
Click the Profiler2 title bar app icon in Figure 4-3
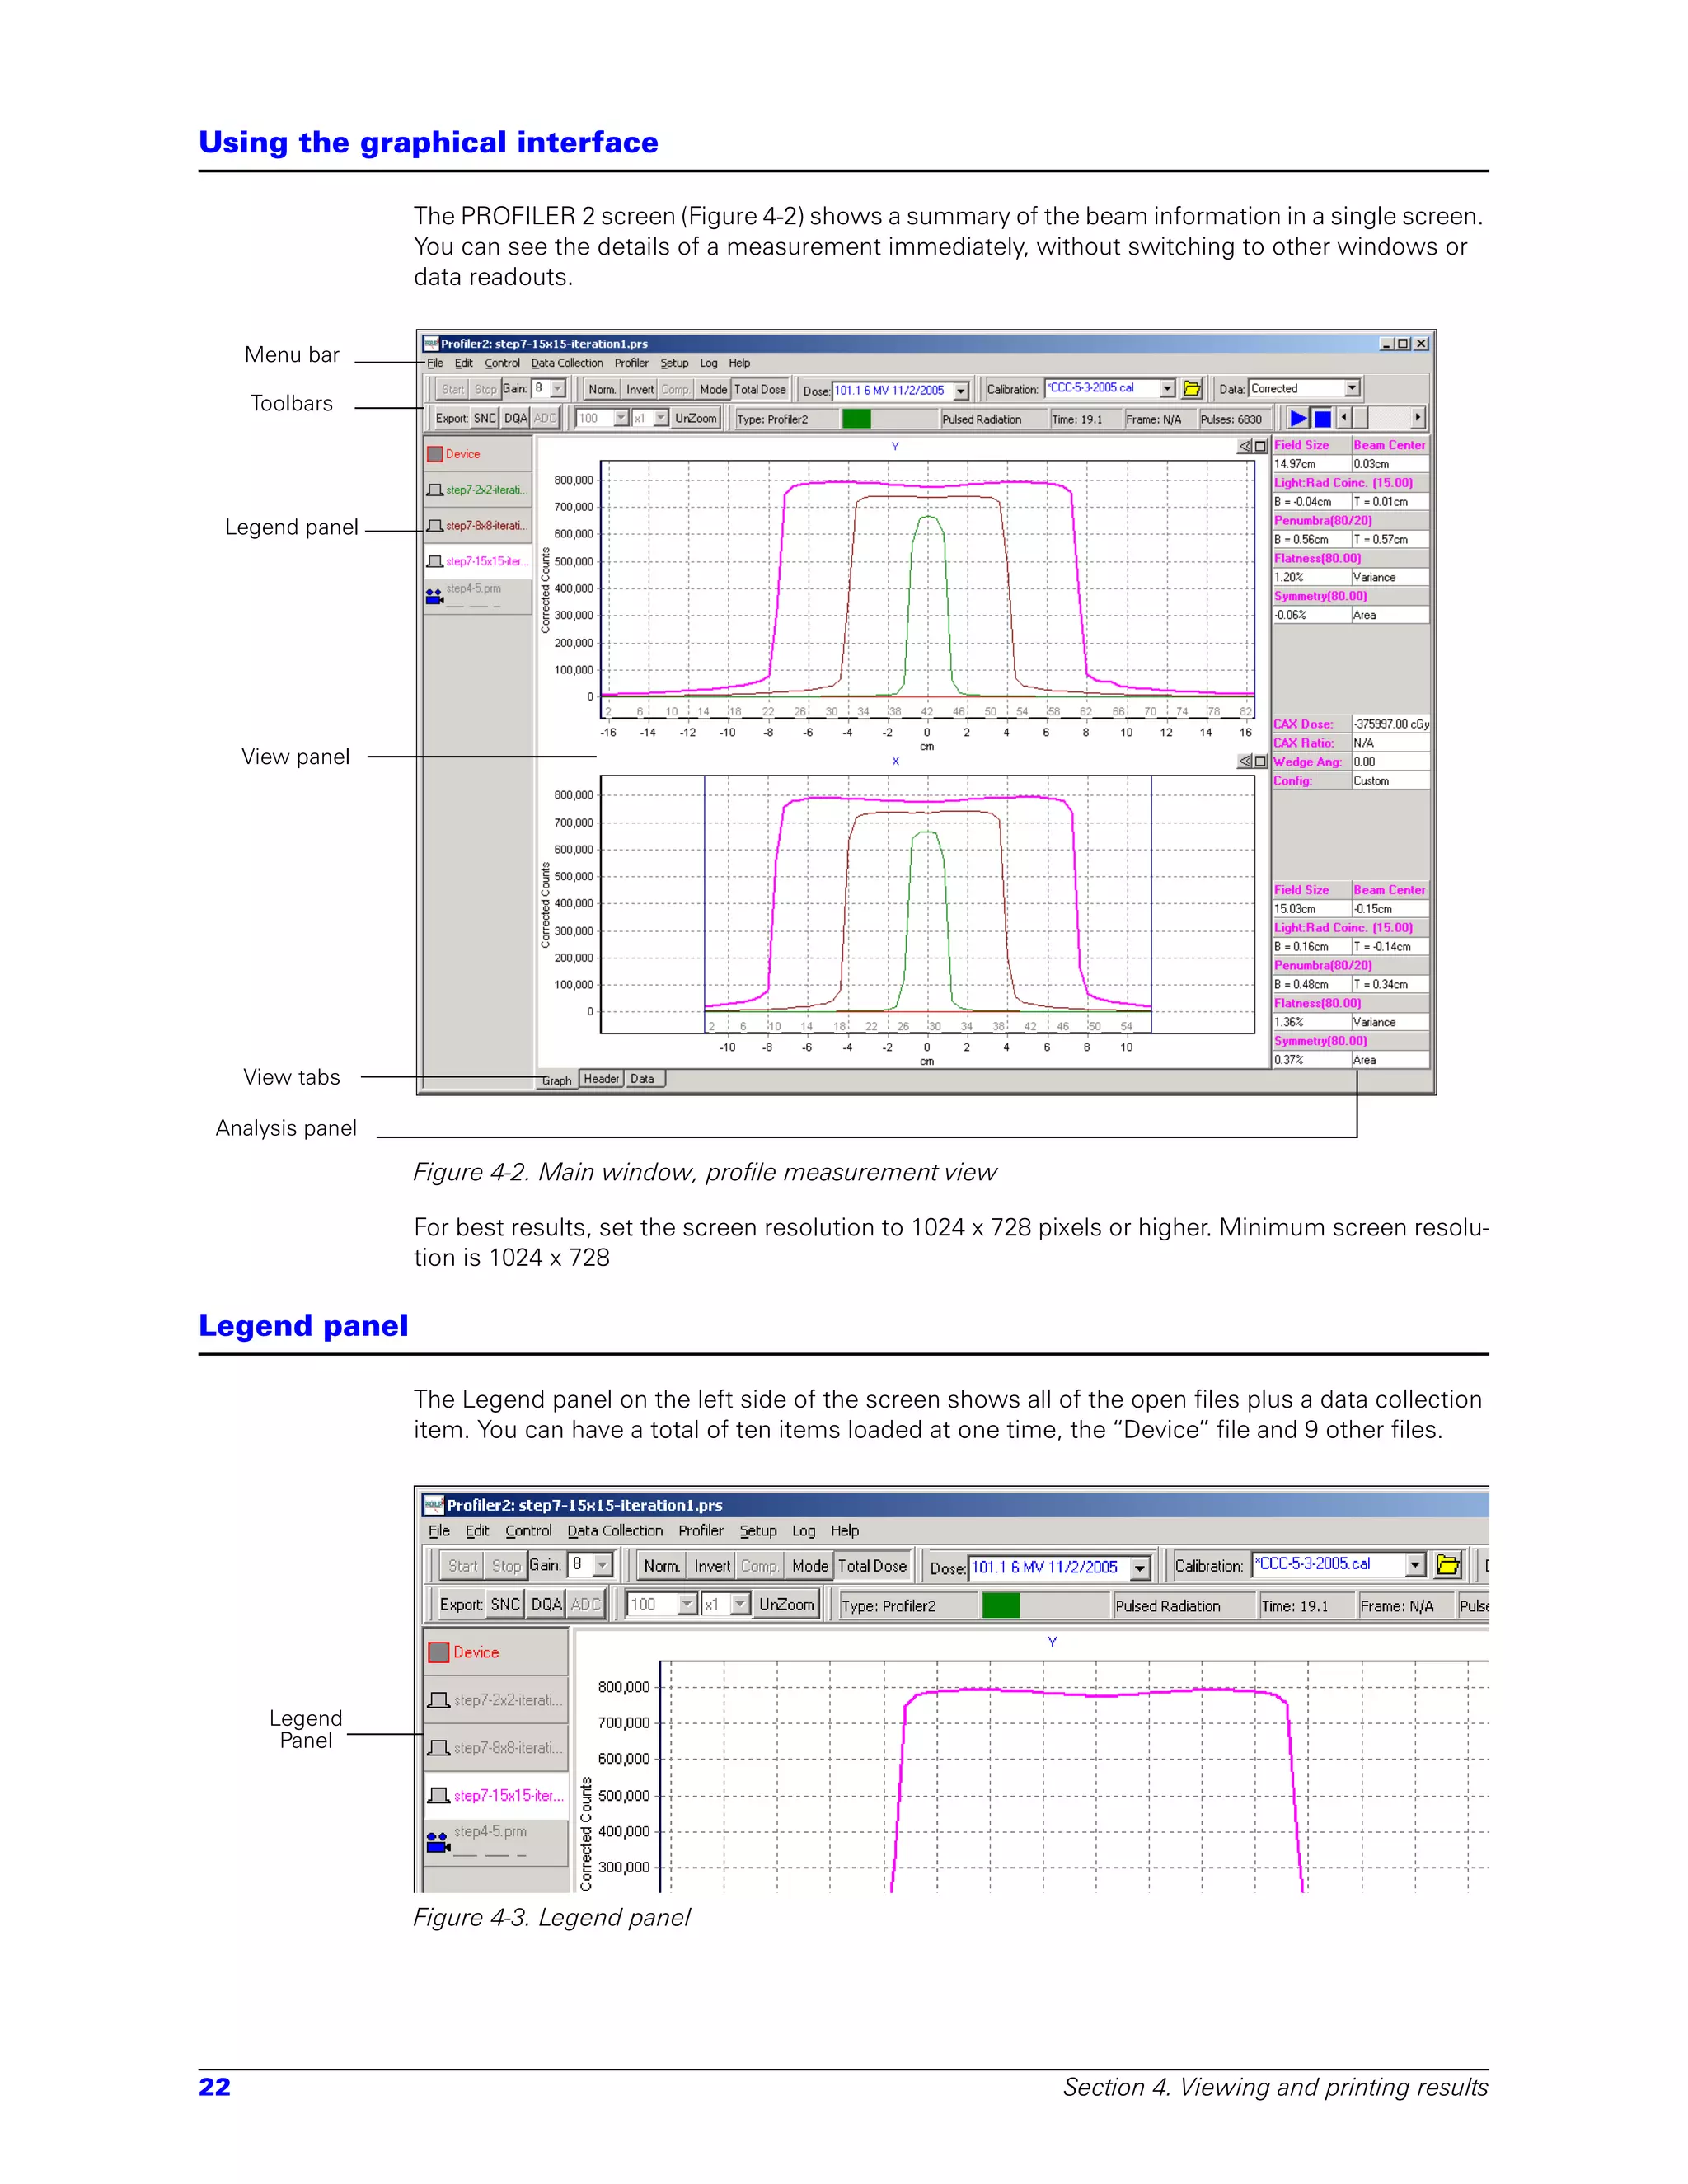pyautogui.click(x=434, y=1505)
